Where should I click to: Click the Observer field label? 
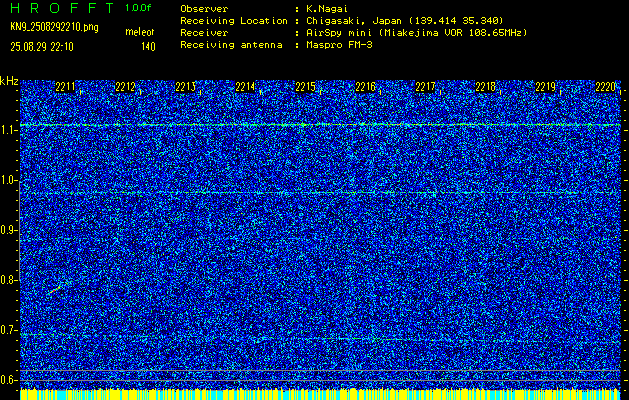tap(204, 9)
